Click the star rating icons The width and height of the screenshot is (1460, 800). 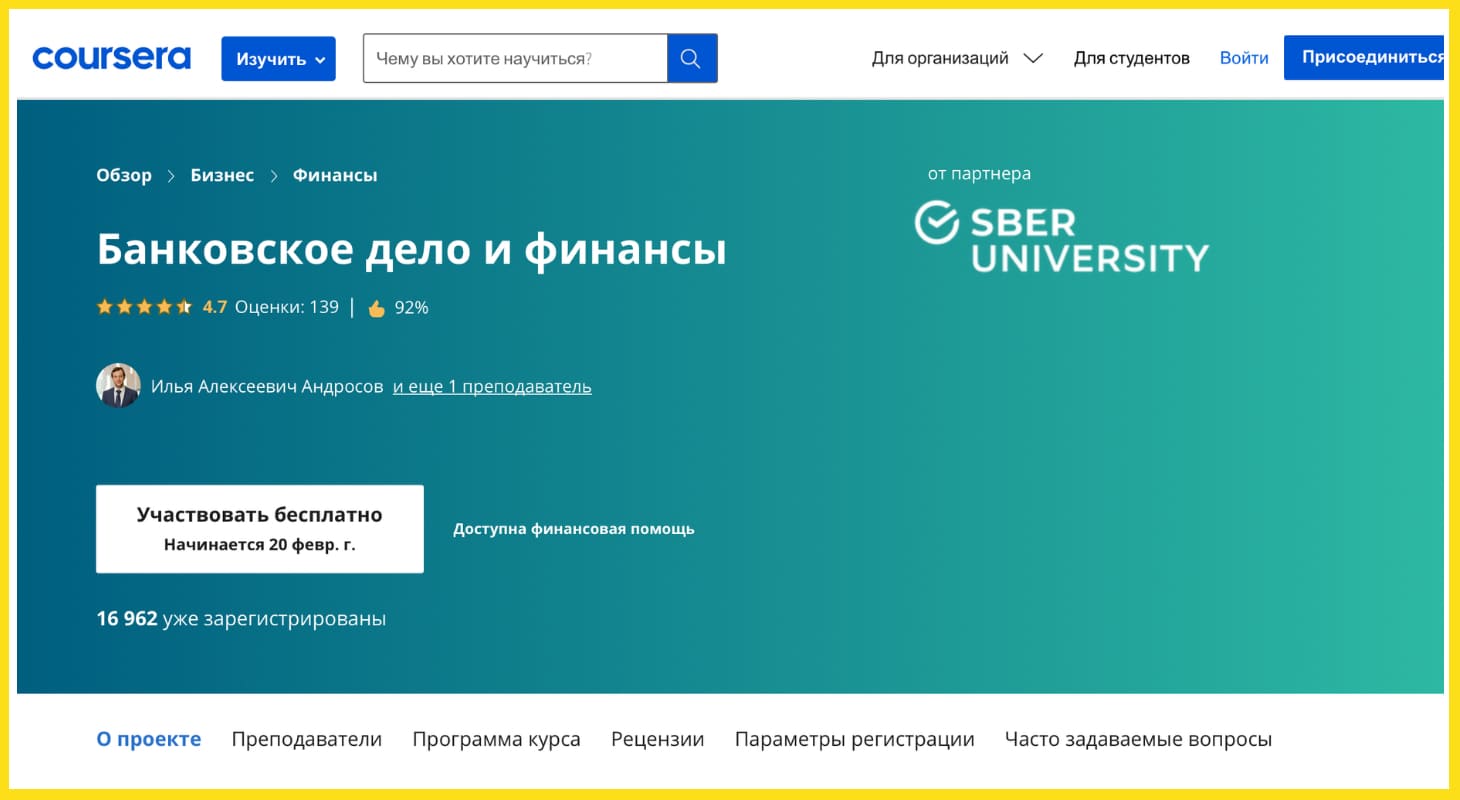144,307
